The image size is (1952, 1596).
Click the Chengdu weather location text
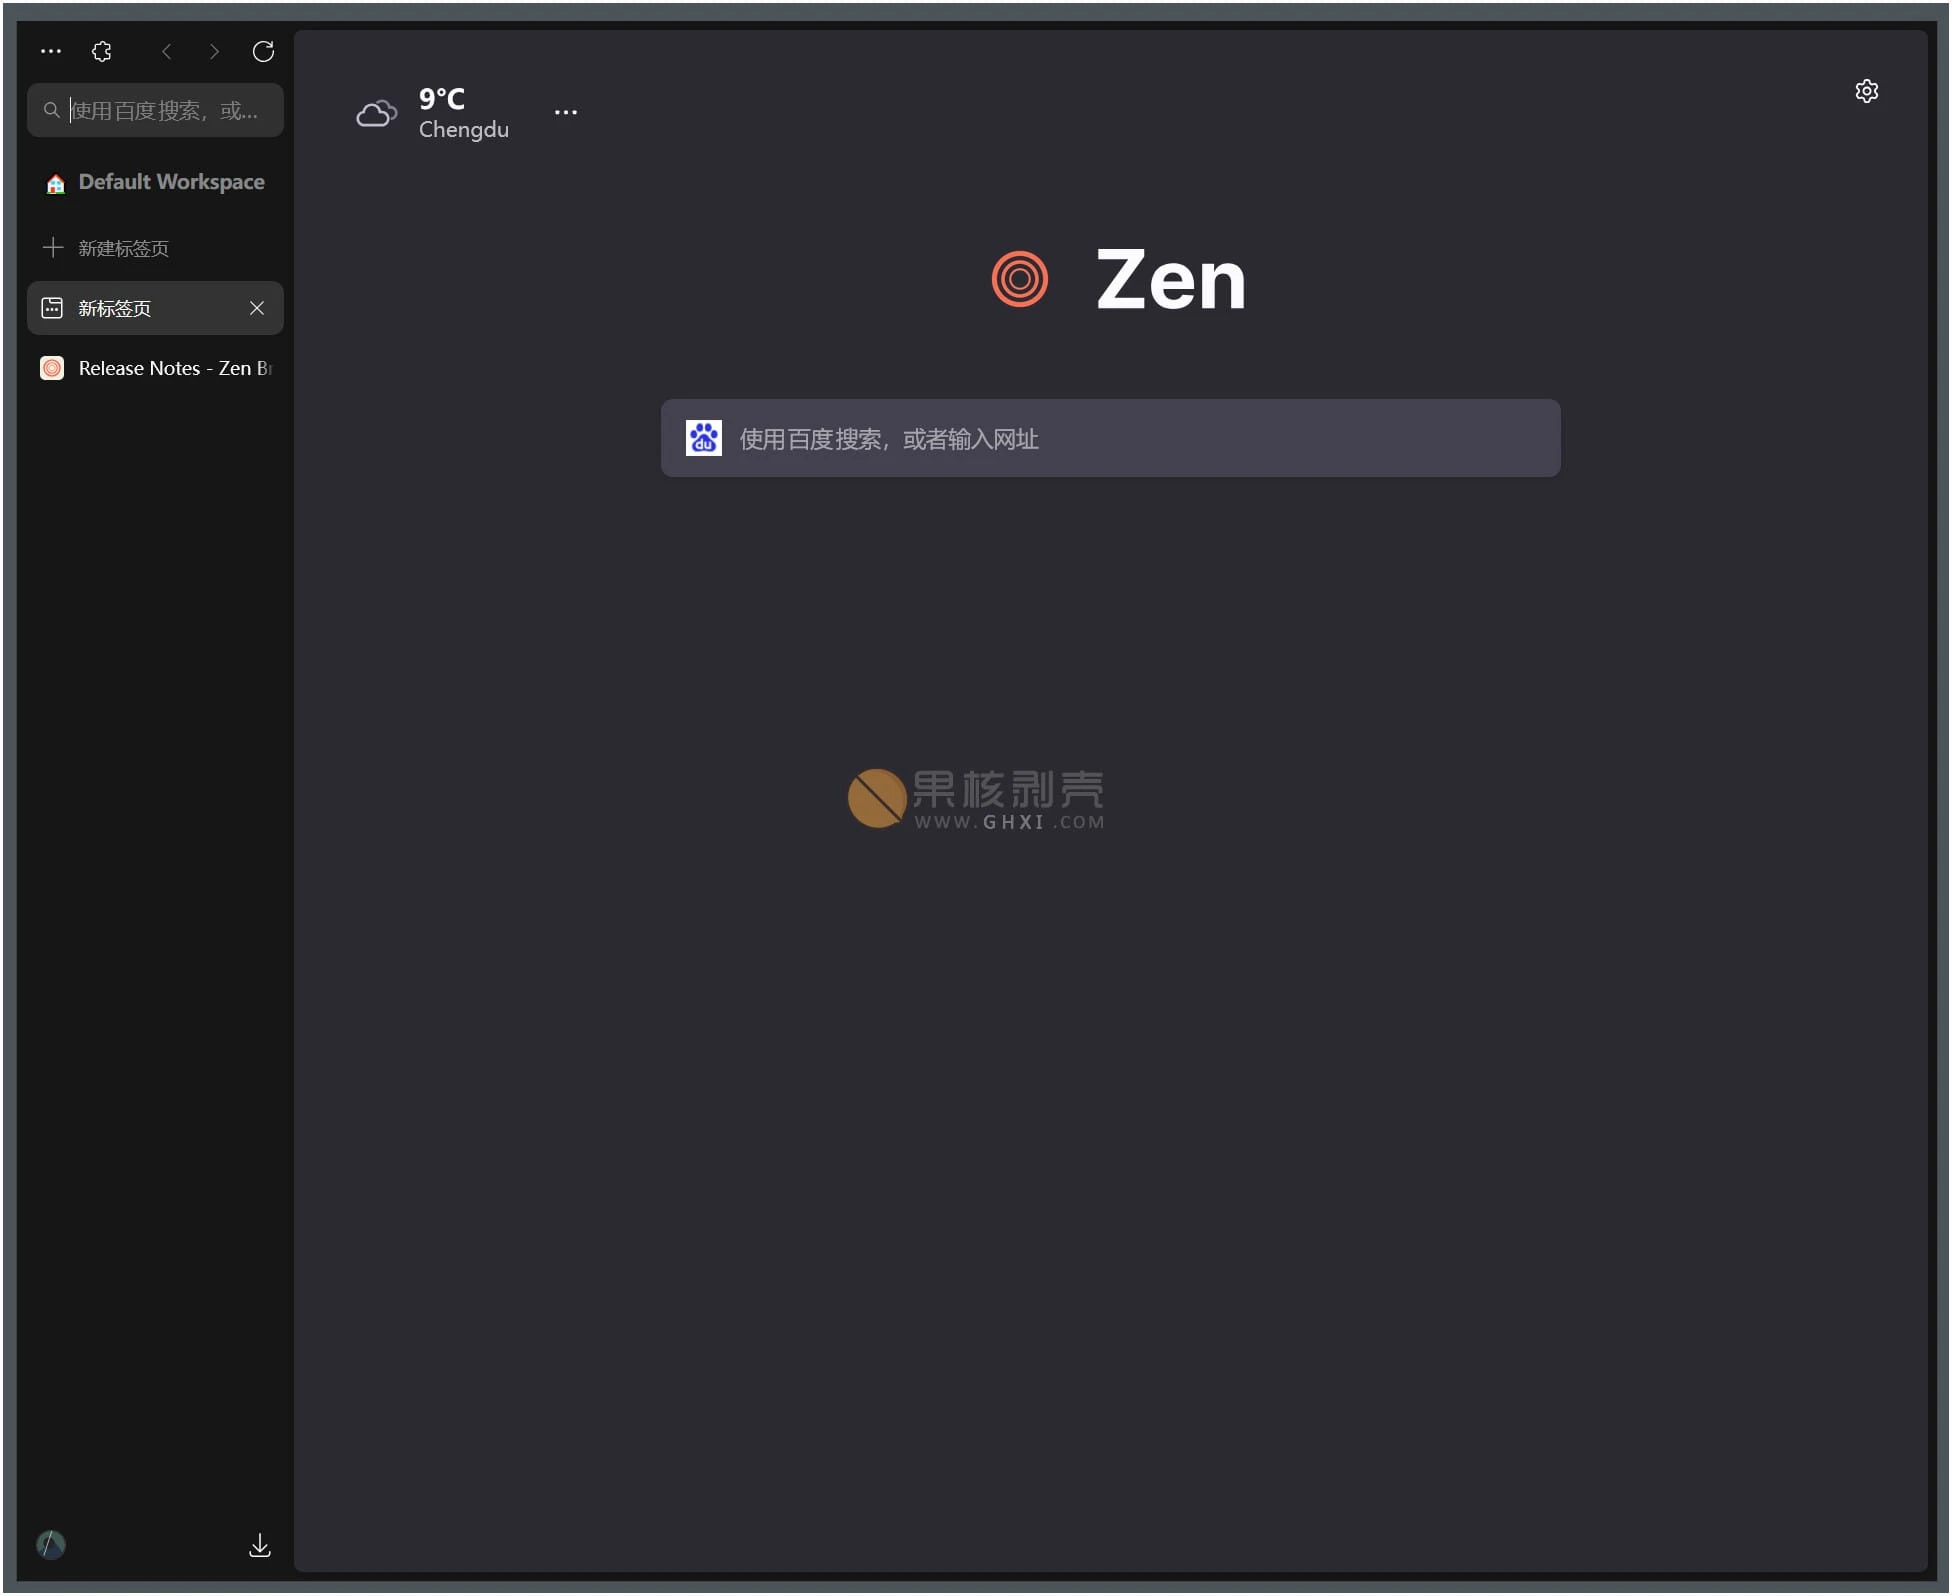tap(465, 130)
